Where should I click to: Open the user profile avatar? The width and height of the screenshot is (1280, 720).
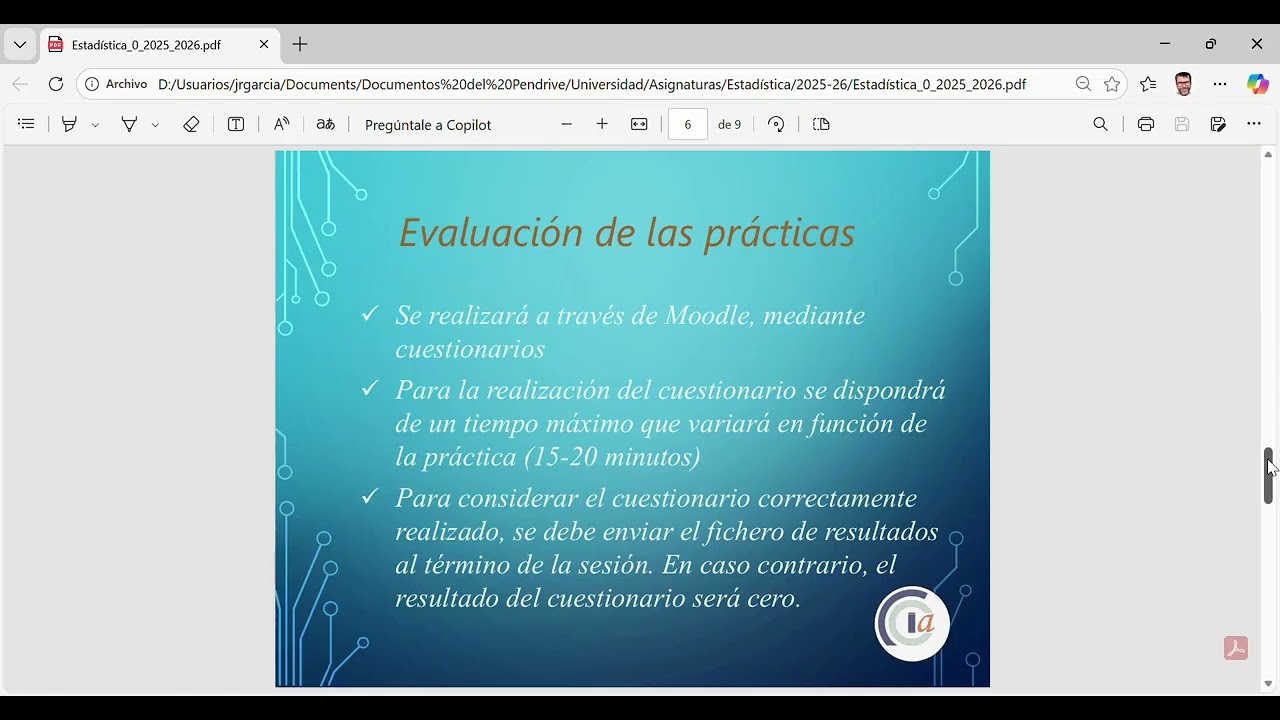click(1184, 84)
